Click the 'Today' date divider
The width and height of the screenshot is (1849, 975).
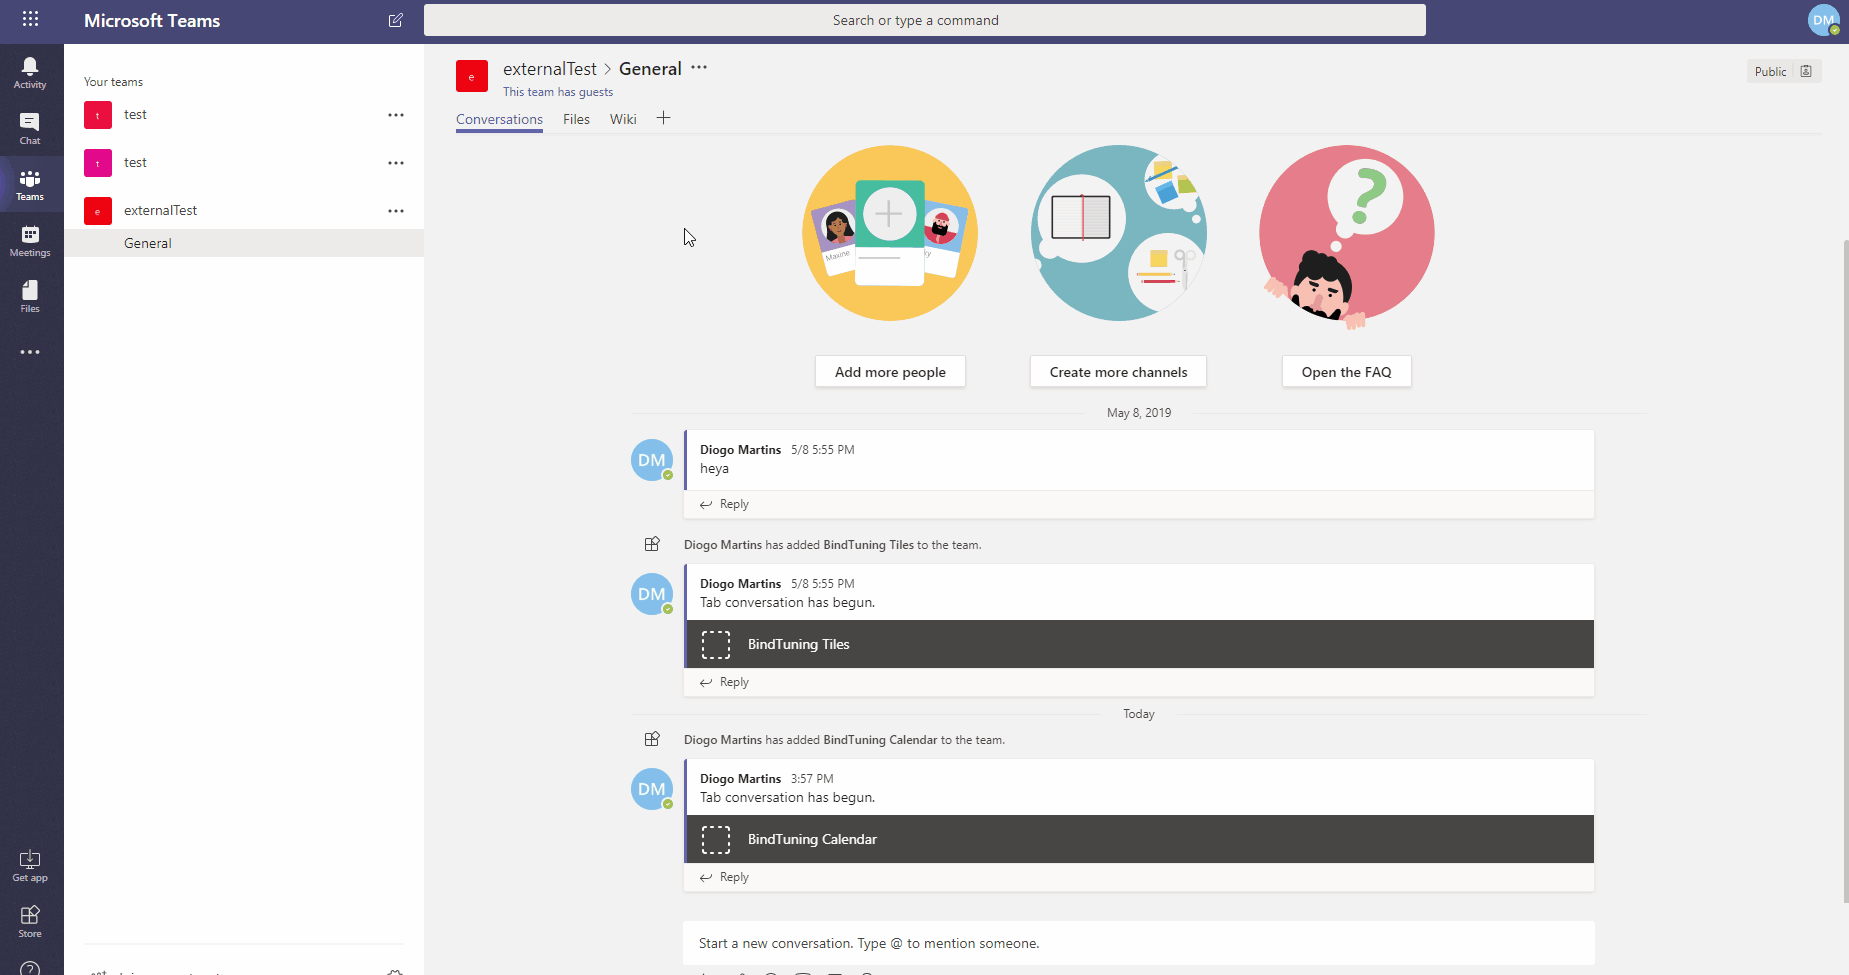point(1139,714)
